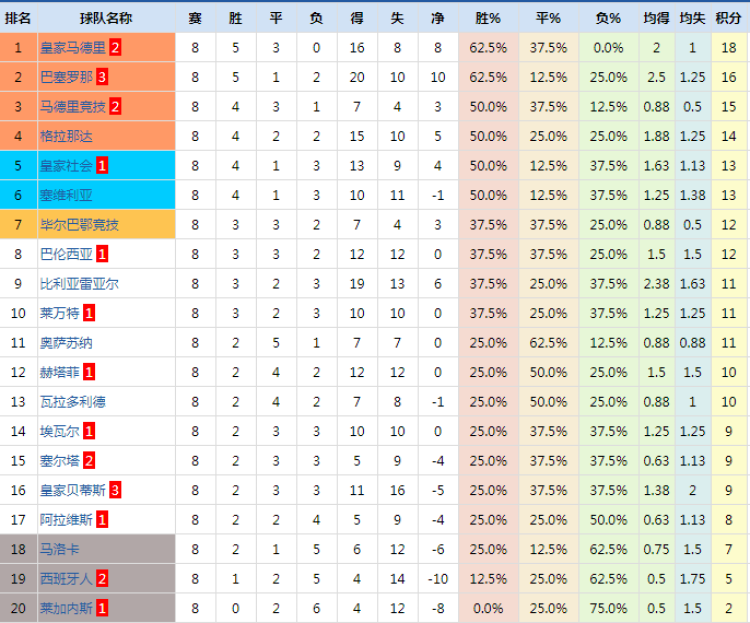Click the 排名 column header
This screenshot has height=623, width=750.
coord(18,17)
